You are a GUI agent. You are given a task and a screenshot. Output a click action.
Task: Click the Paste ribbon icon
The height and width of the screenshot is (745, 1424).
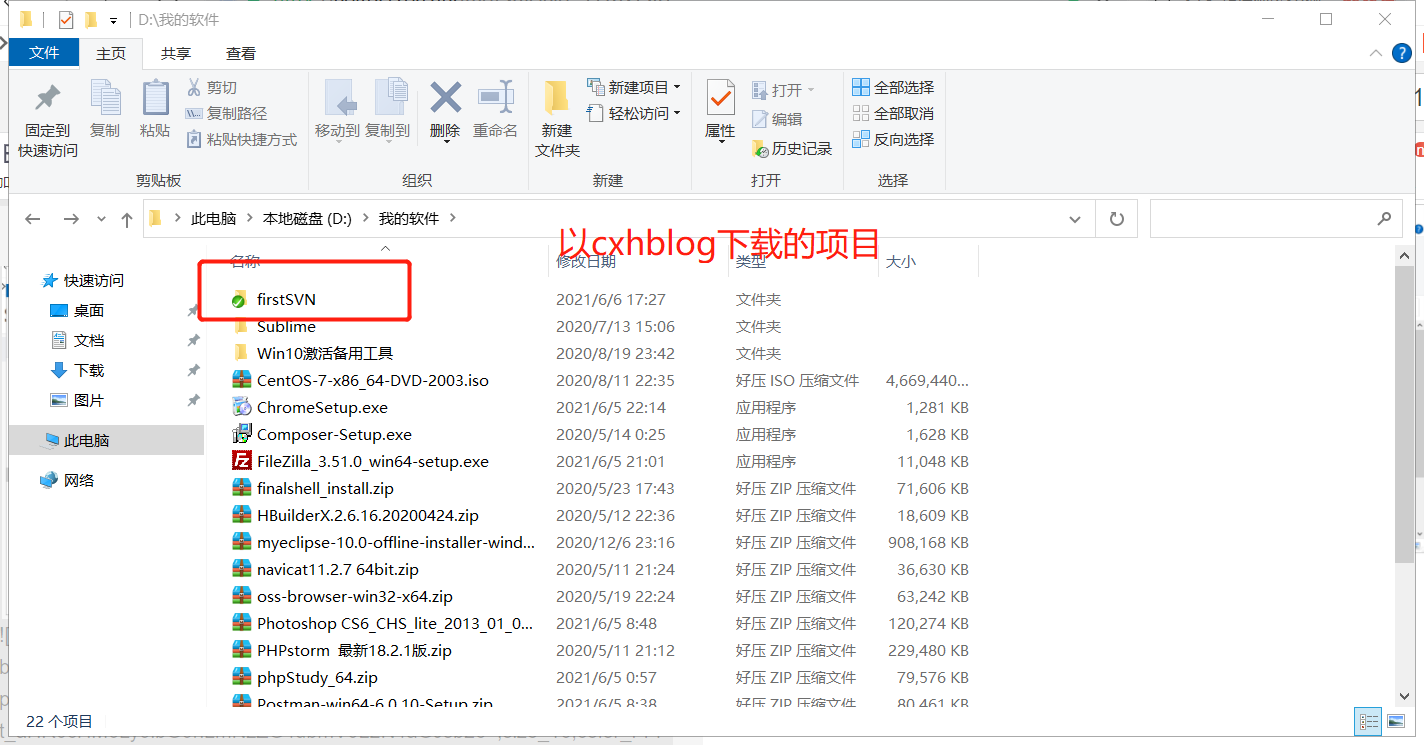(155, 98)
